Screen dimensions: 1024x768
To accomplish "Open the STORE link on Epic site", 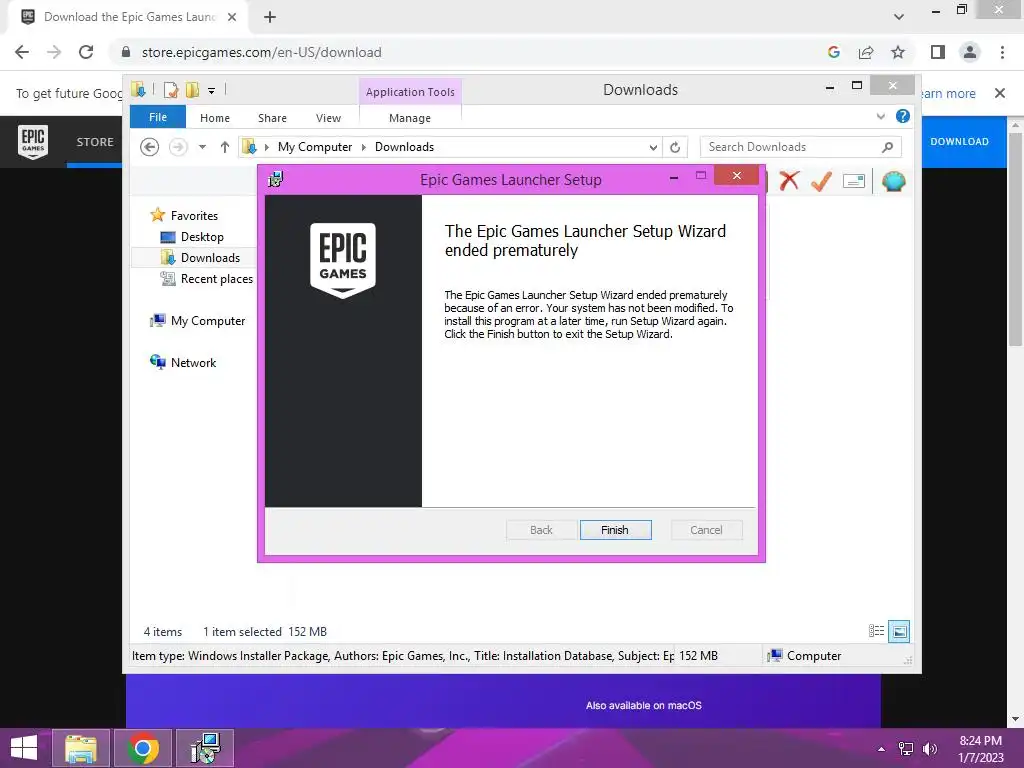I will [x=95, y=142].
